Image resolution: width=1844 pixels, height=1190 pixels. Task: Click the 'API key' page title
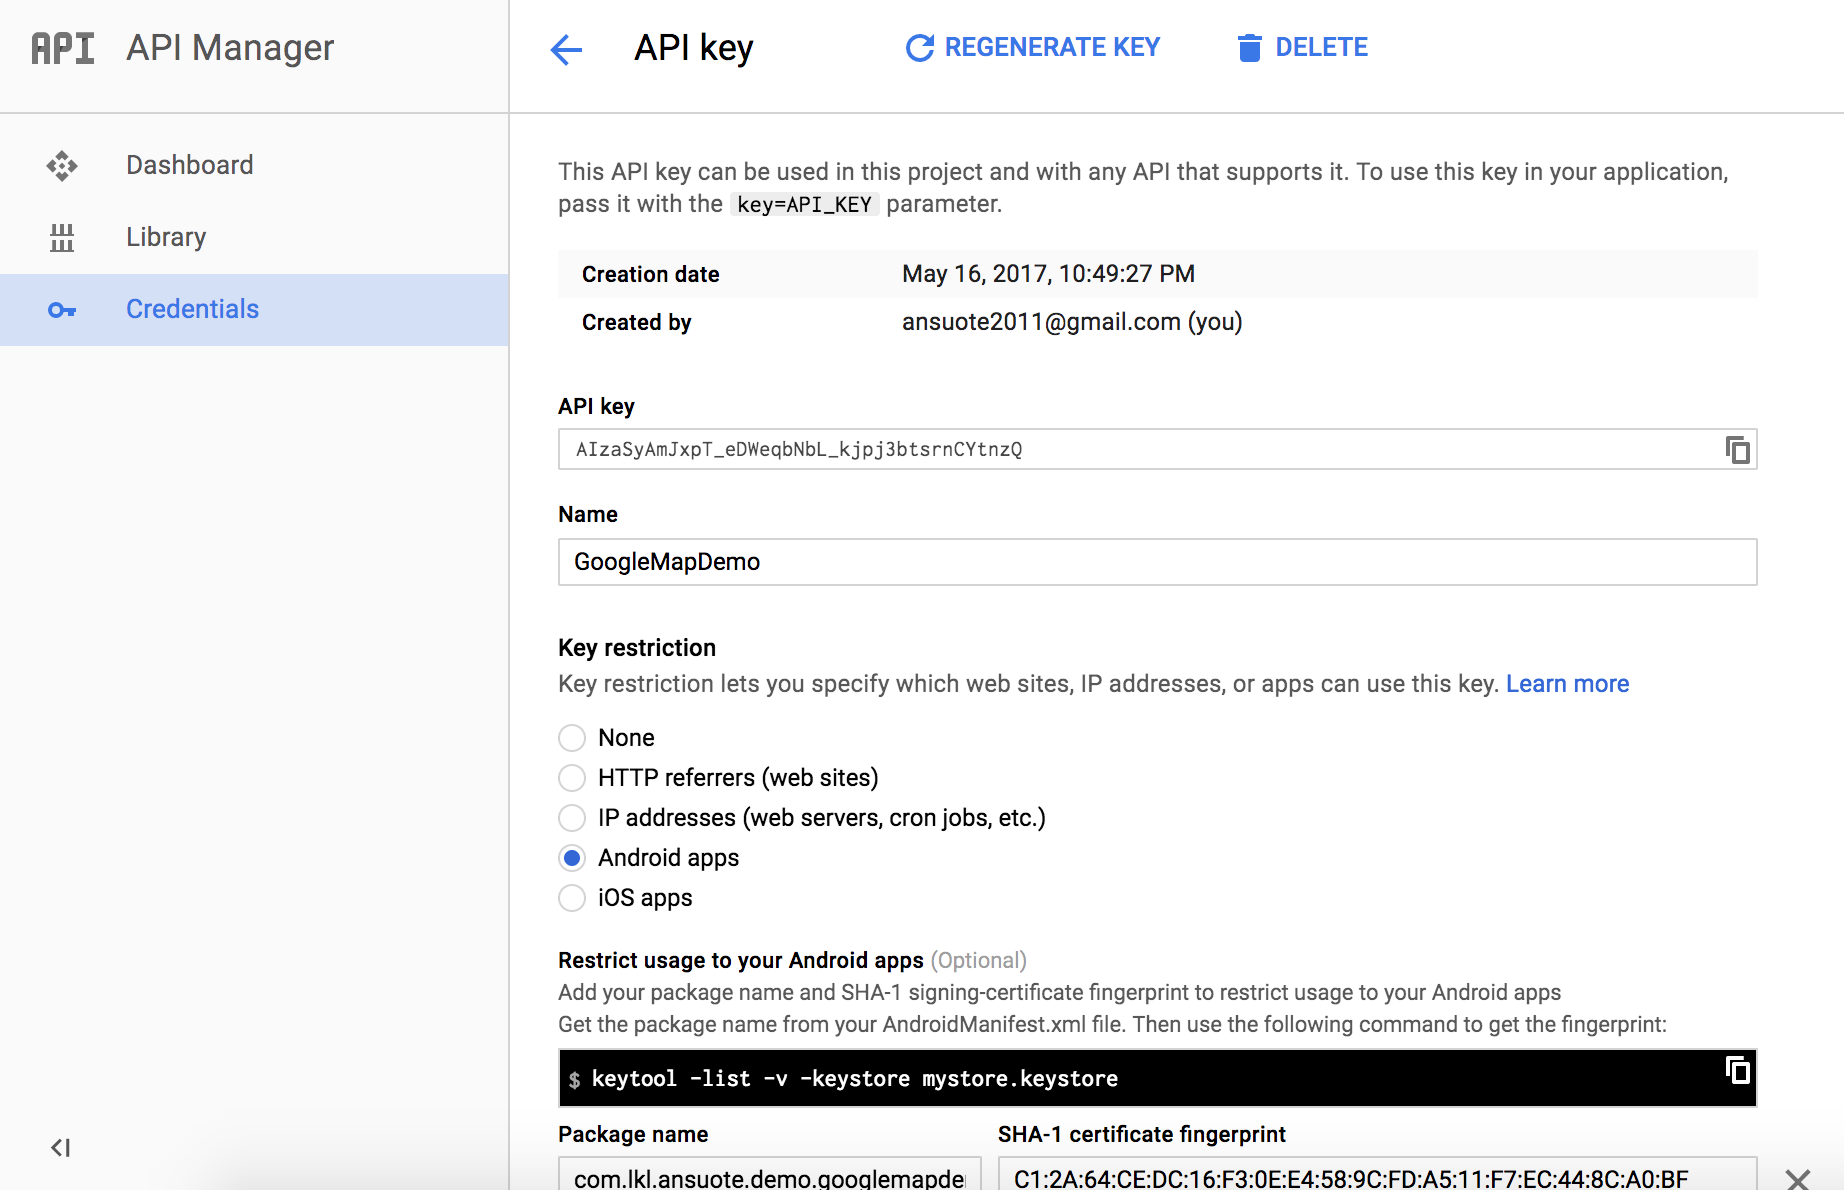(694, 48)
